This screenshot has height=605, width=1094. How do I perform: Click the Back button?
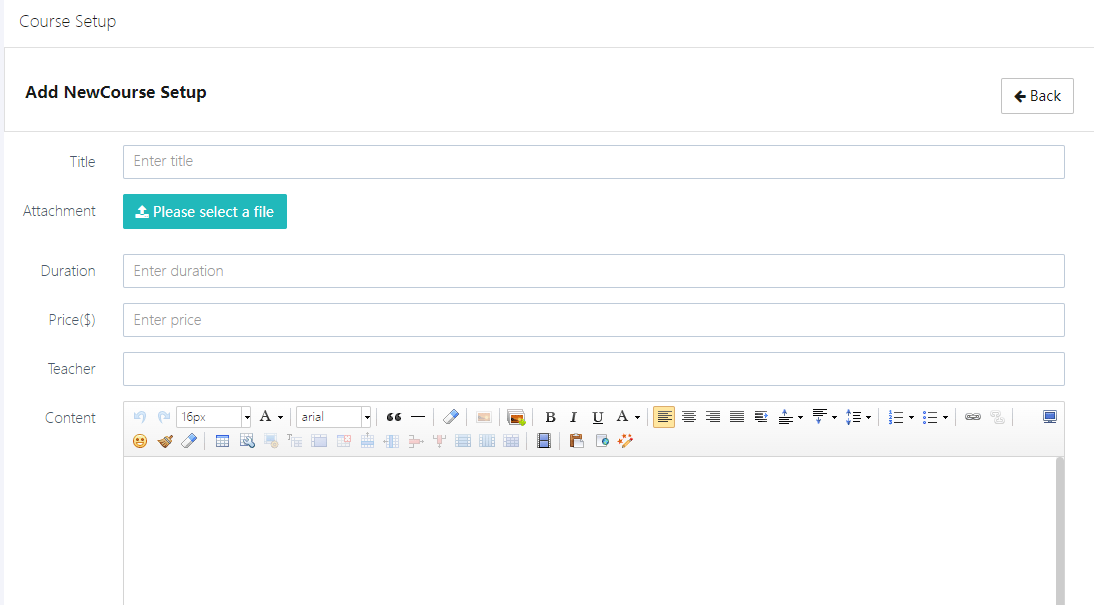[x=1037, y=96]
